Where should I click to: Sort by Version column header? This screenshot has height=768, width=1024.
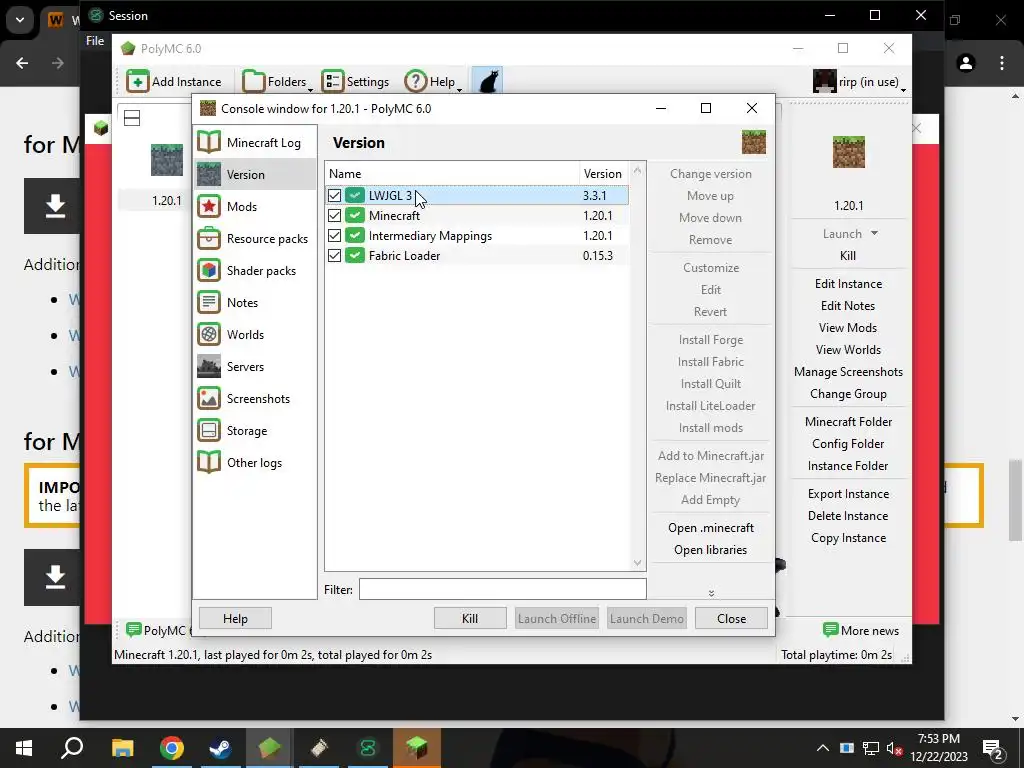pyautogui.click(x=602, y=174)
